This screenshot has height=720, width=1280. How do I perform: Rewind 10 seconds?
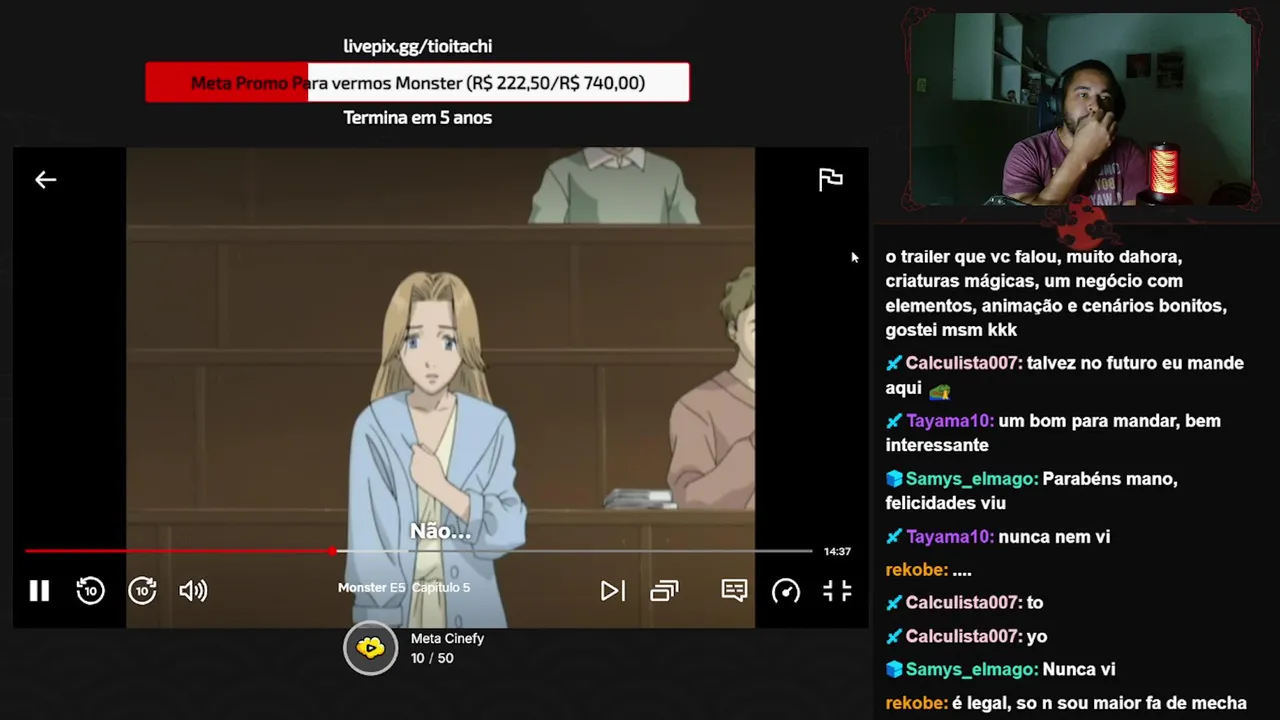coord(91,591)
